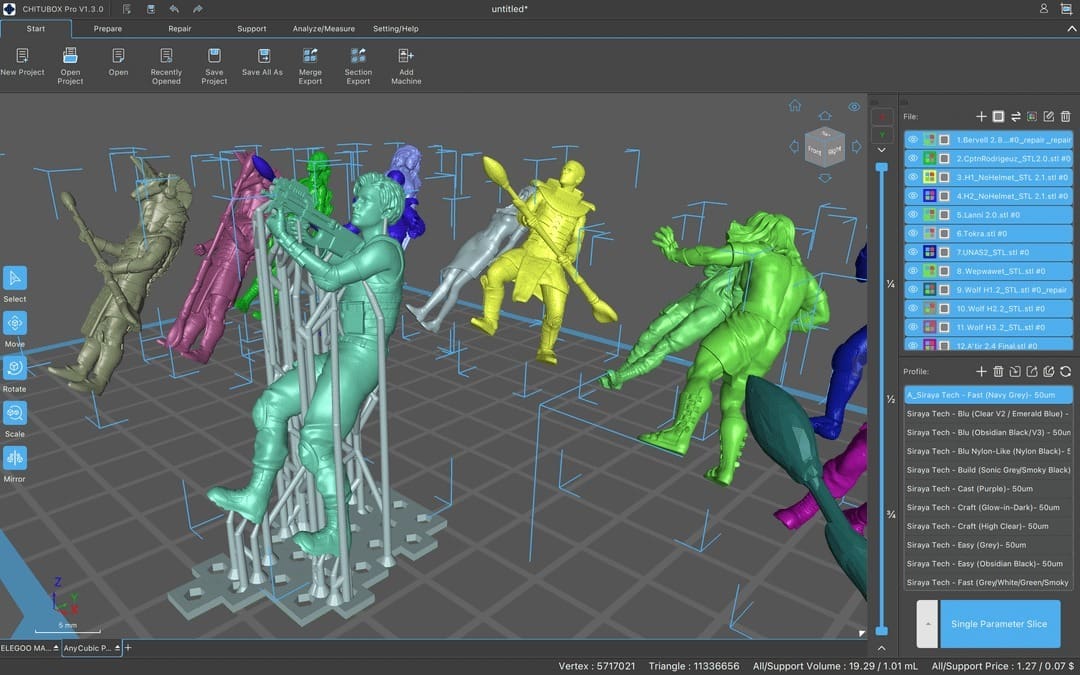Add a machine tab with the bottom plus button
Screen dimensions: 1080x675
tap(128, 648)
